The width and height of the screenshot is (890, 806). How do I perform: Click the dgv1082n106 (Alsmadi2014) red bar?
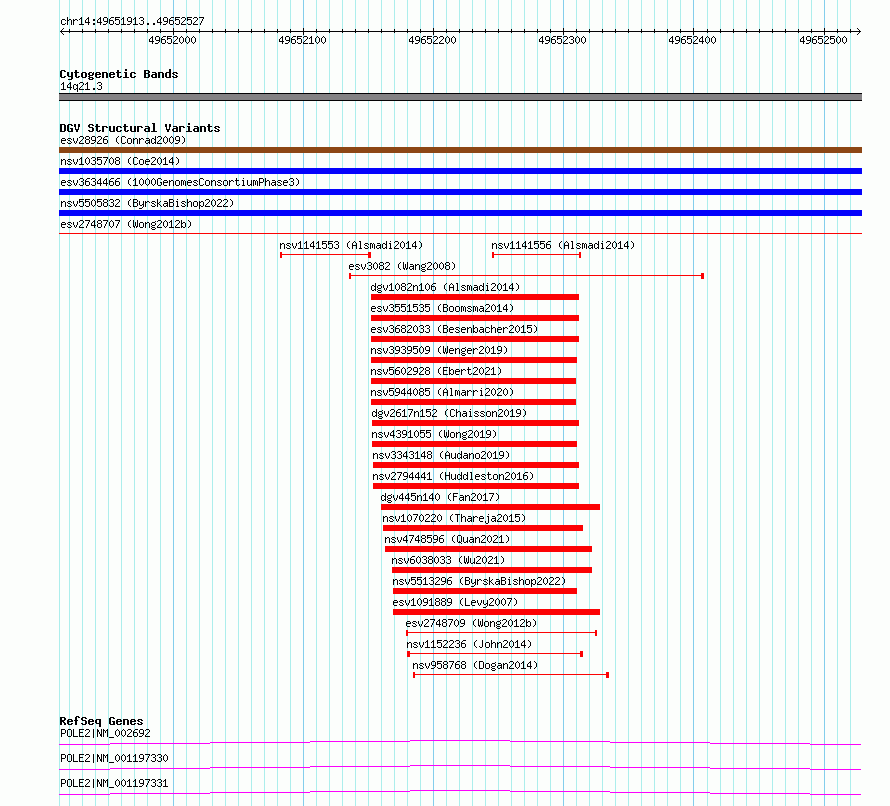[475, 297]
